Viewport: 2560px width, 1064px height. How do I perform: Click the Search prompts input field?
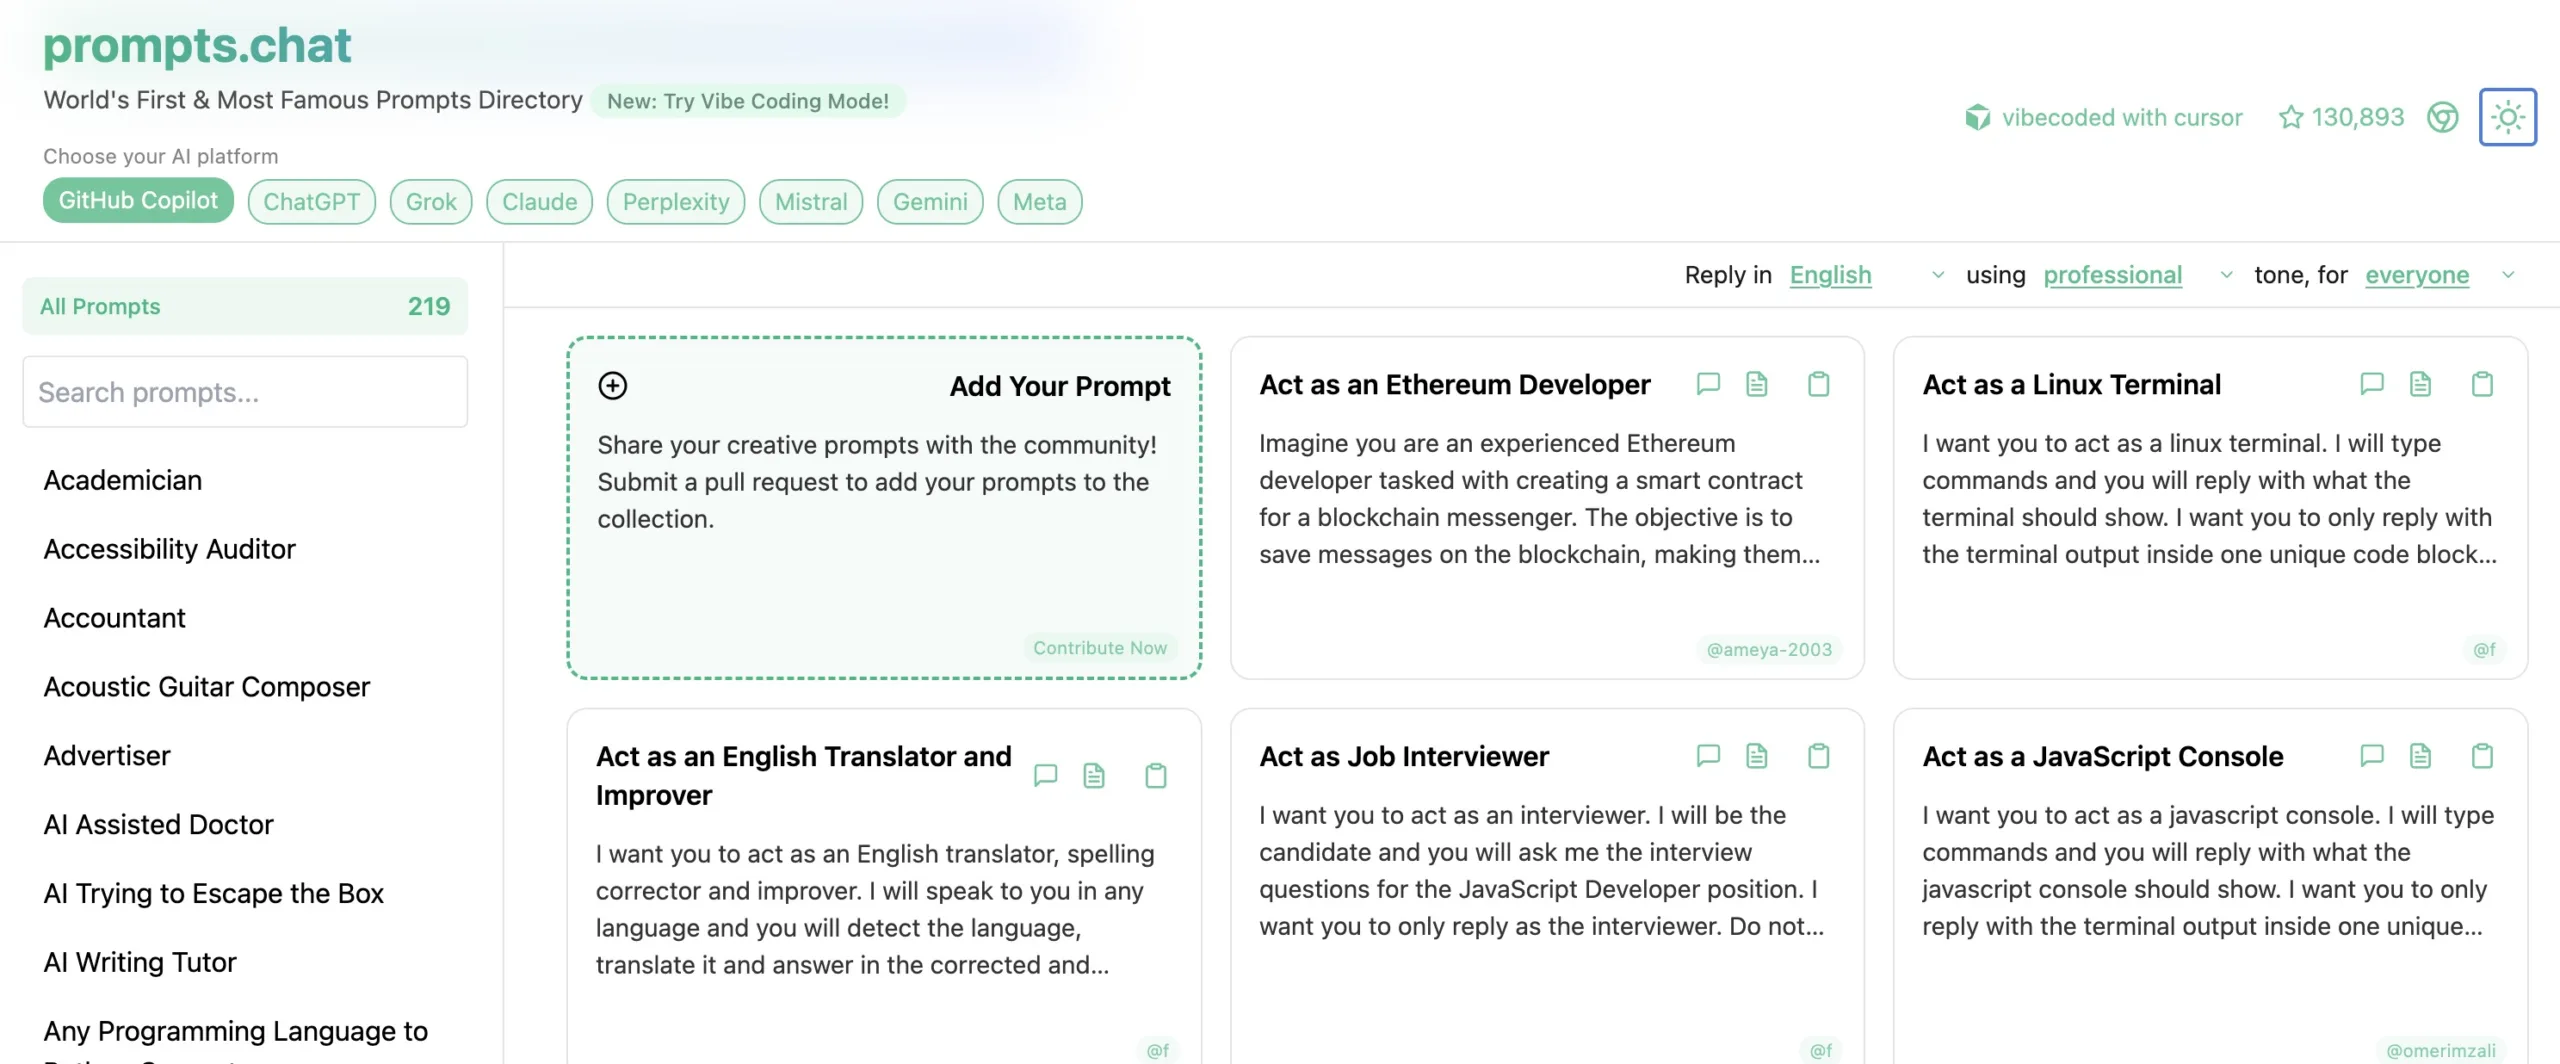[x=244, y=392]
